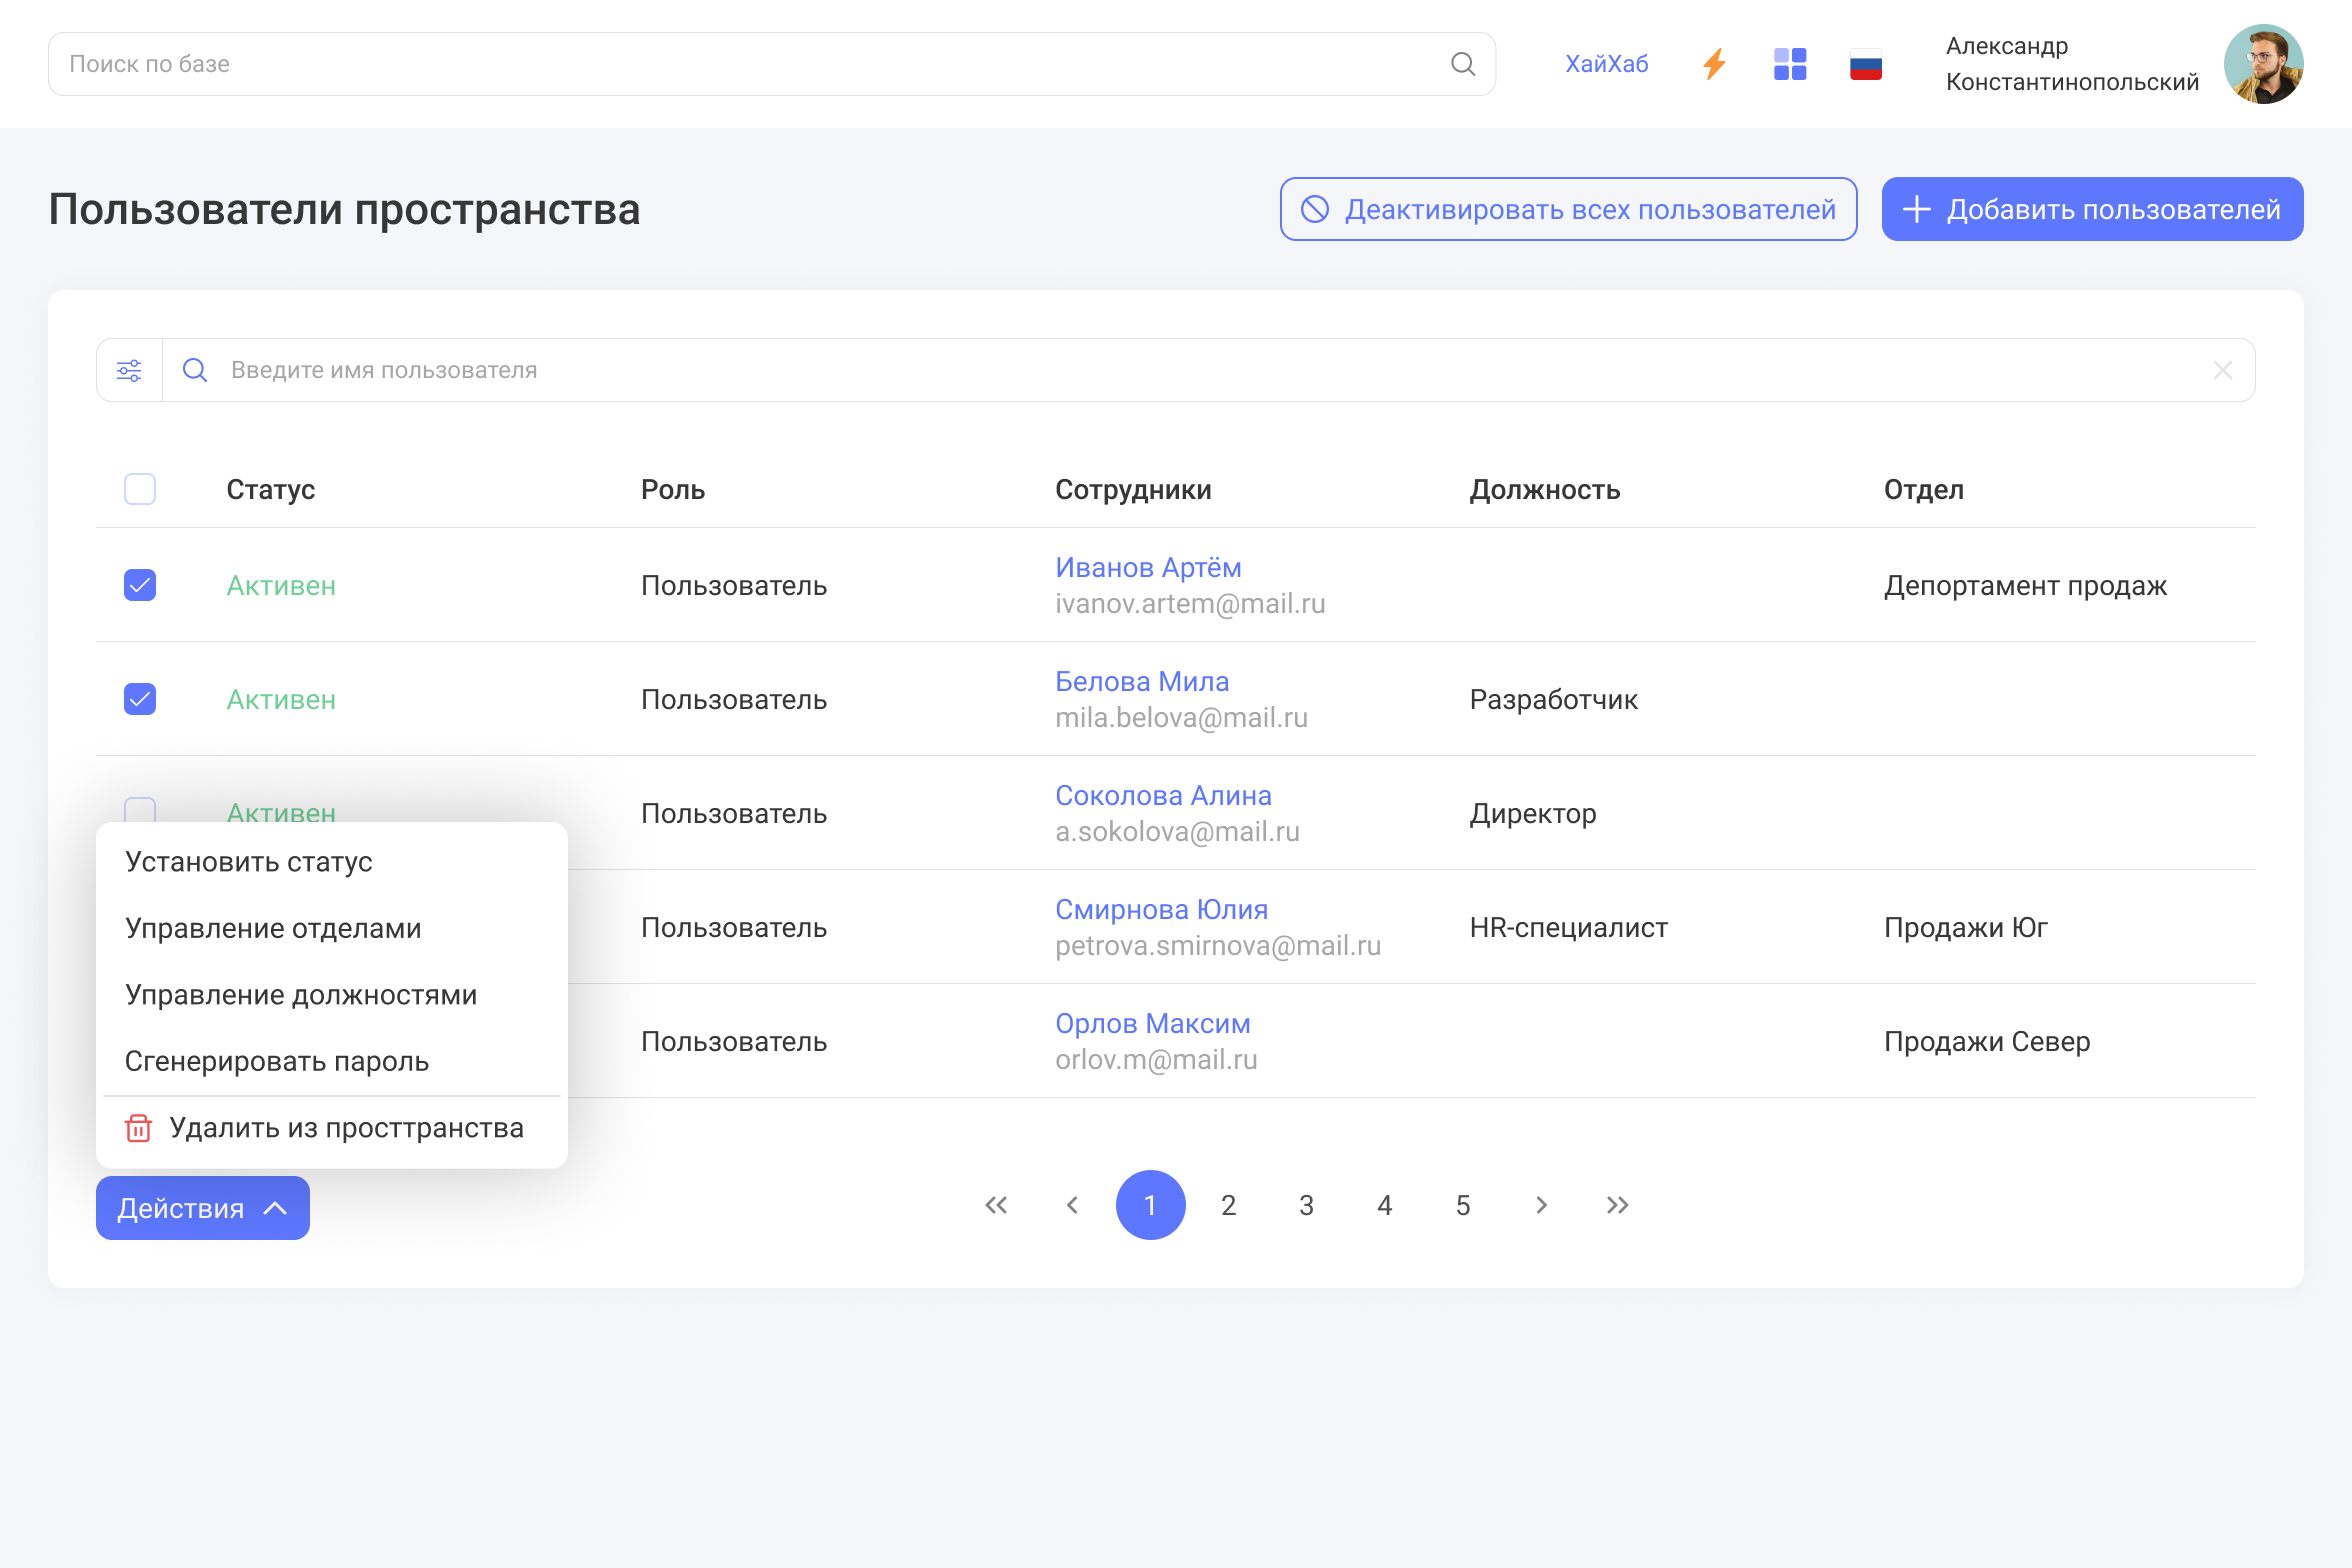Uncheck the row for Иванов Артём
Screen dimensions: 2352x1568
139,585
